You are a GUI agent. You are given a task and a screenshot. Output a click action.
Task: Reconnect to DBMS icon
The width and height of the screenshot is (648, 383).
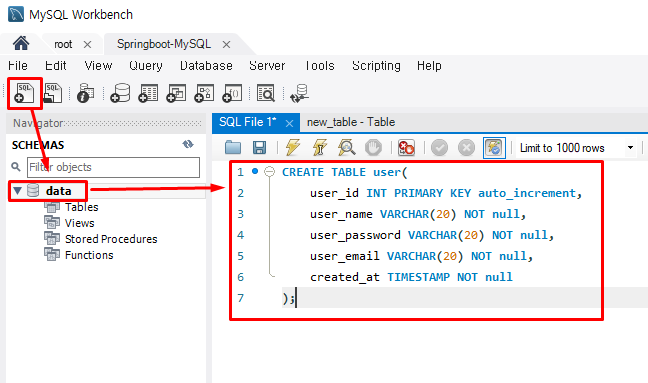299,93
